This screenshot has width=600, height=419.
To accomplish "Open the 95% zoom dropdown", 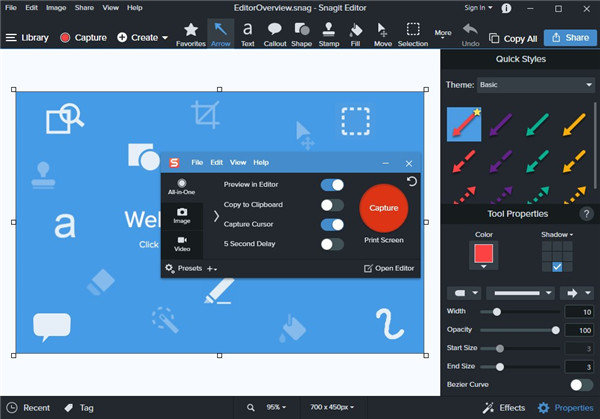I will tap(276, 407).
